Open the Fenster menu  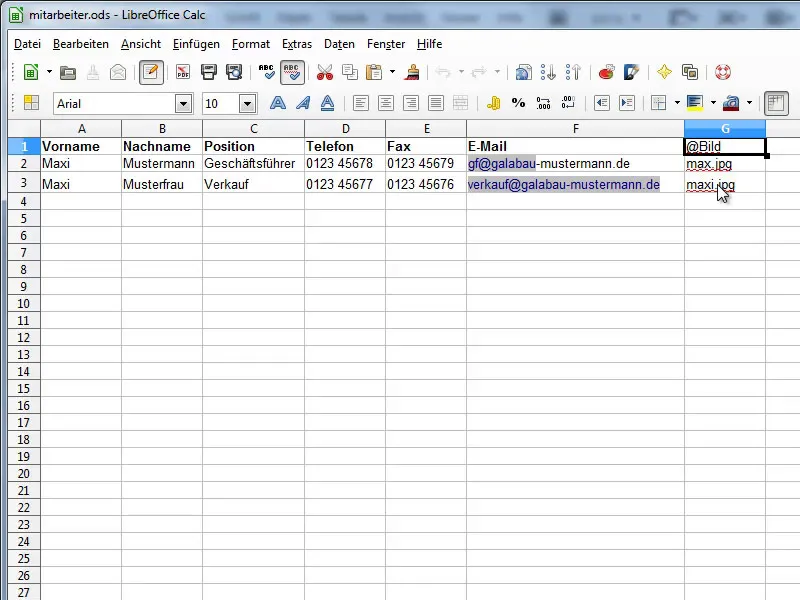[x=386, y=44]
